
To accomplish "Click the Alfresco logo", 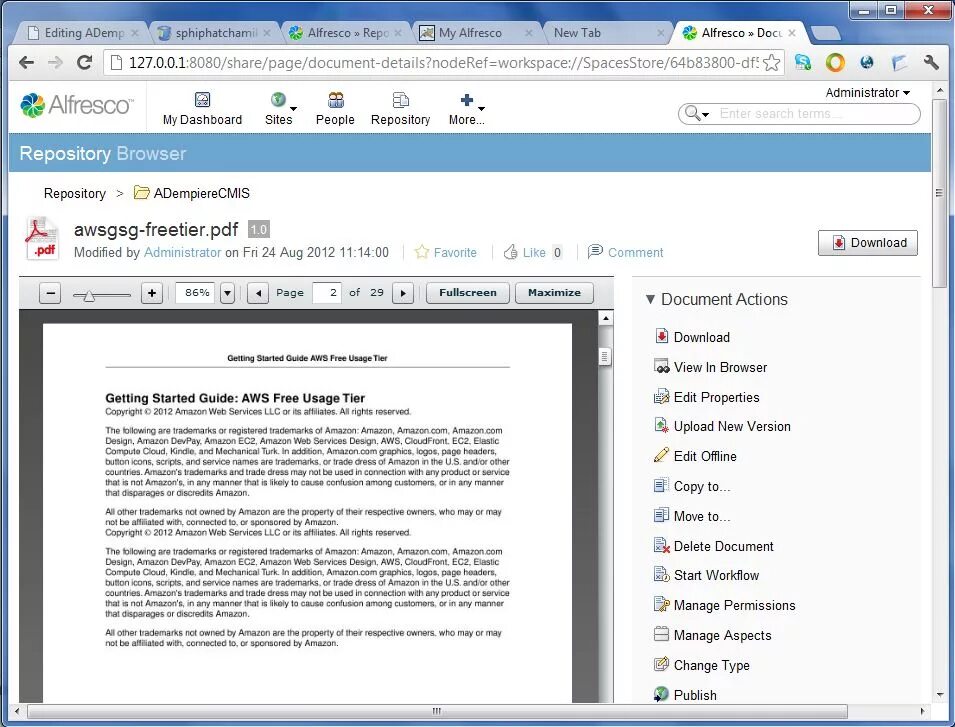I will [x=76, y=105].
